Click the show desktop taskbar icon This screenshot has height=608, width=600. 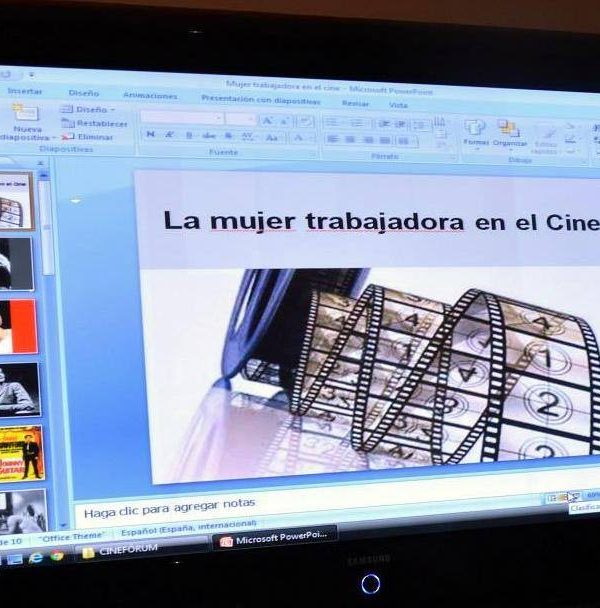15,559
